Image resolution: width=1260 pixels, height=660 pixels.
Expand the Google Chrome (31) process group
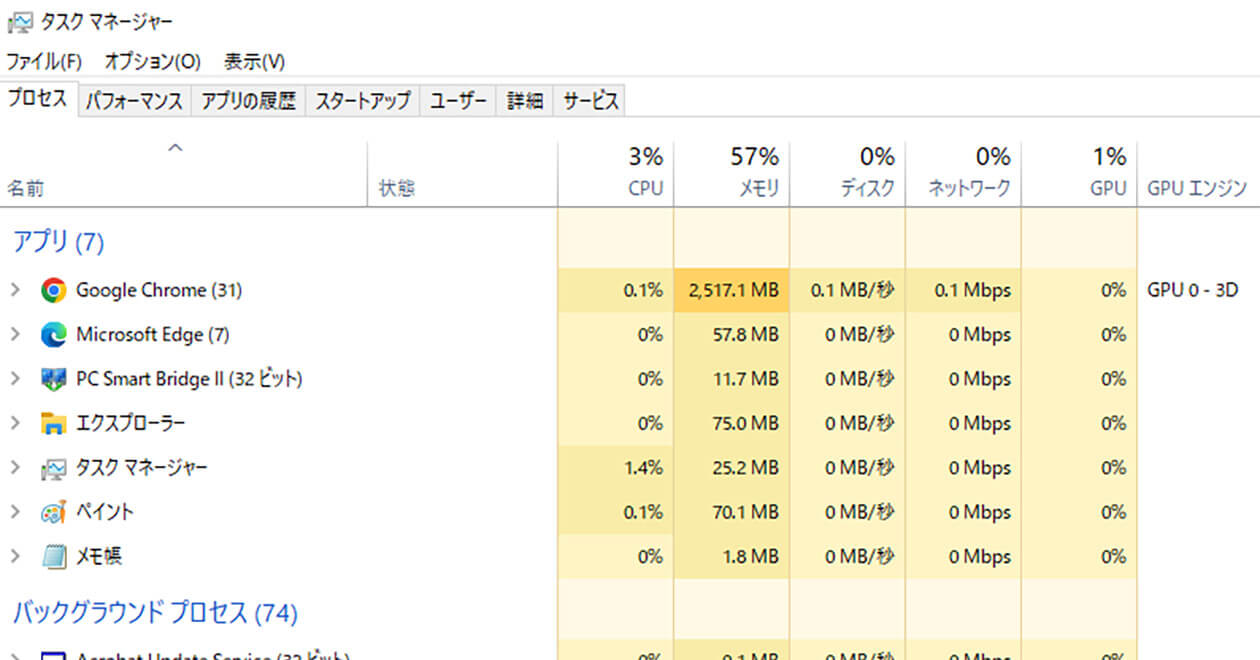[15, 290]
